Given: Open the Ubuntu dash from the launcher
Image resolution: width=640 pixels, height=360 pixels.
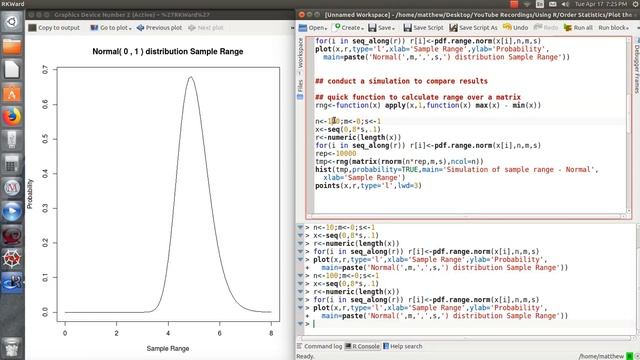Looking at the screenshot, I should coord(11,21).
